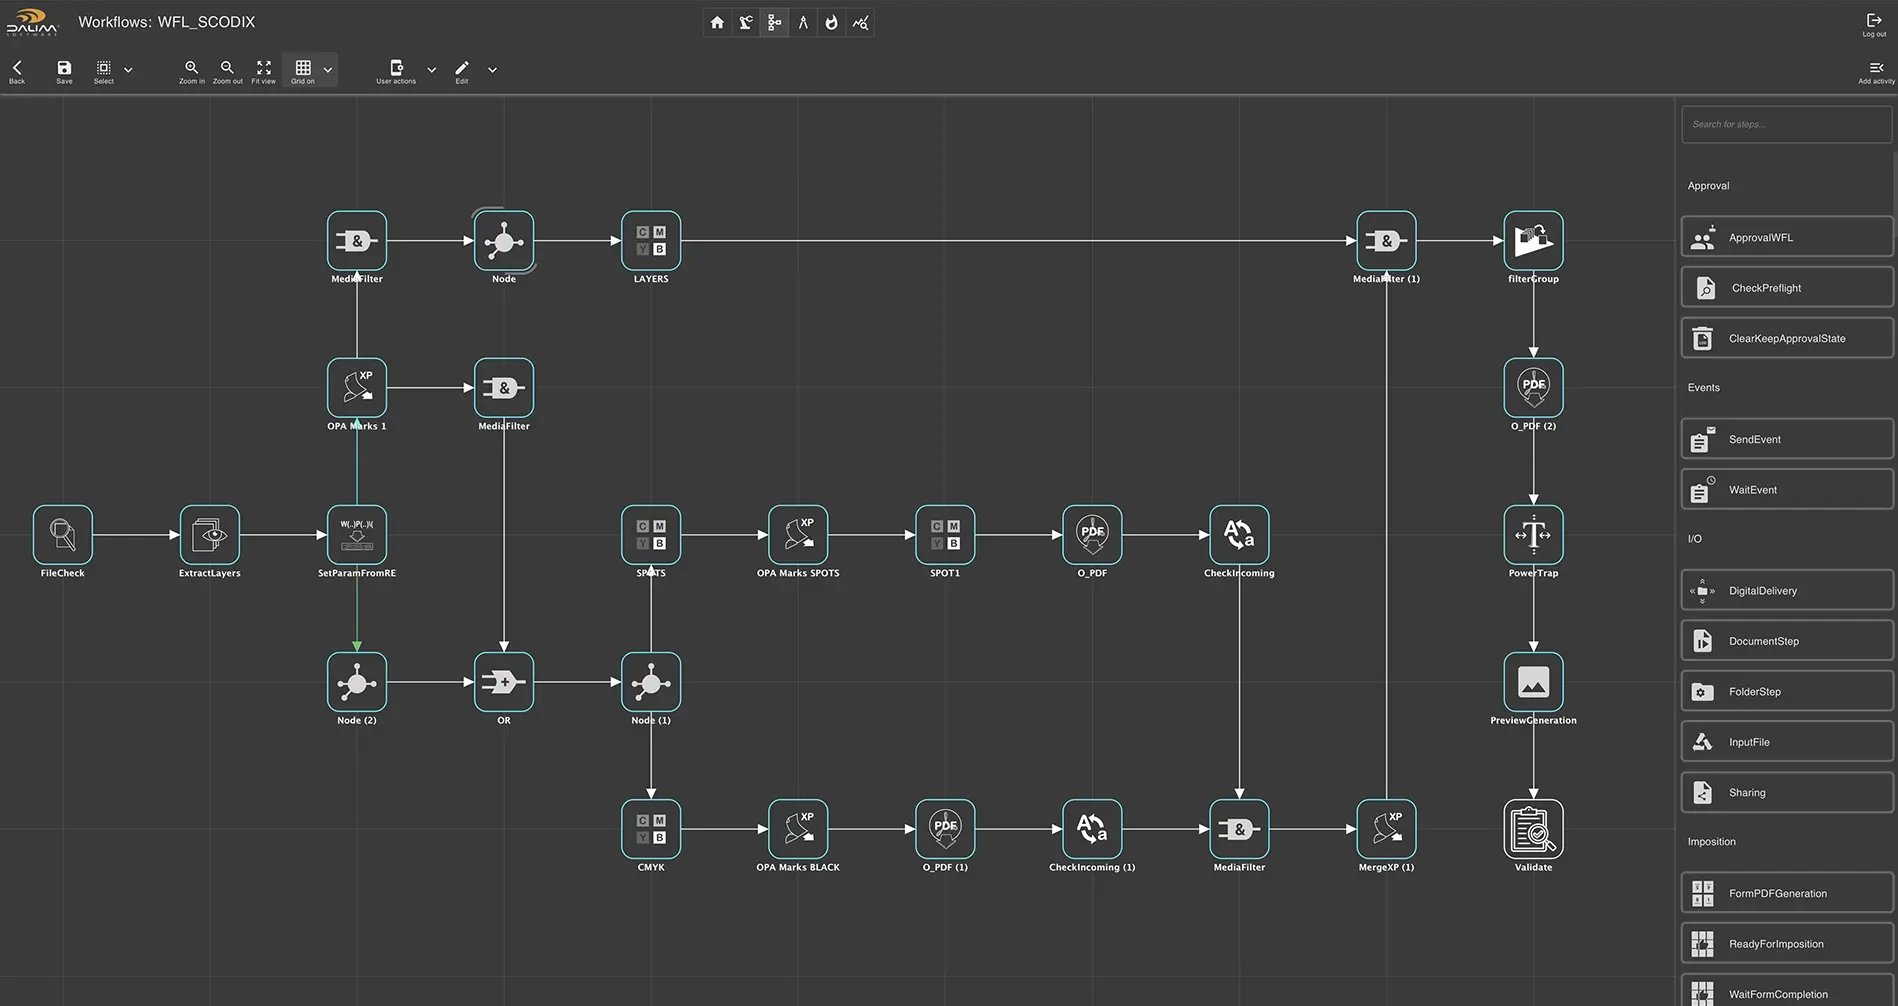Click the Search for steps field
Viewport: 1898px width, 1006px height.
click(1786, 124)
